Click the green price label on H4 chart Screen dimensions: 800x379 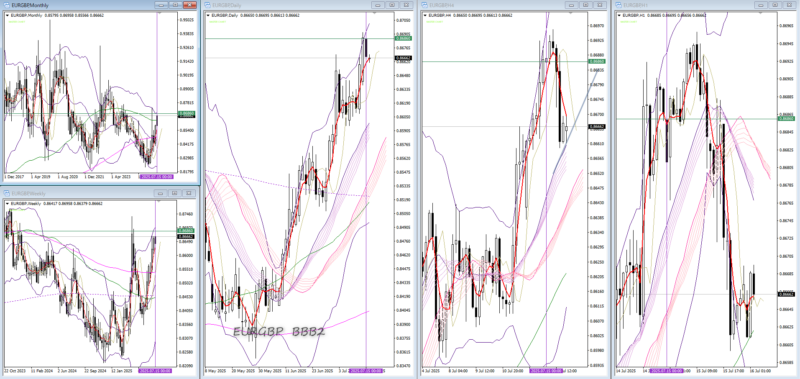pyautogui.click(x=595, y=61)
